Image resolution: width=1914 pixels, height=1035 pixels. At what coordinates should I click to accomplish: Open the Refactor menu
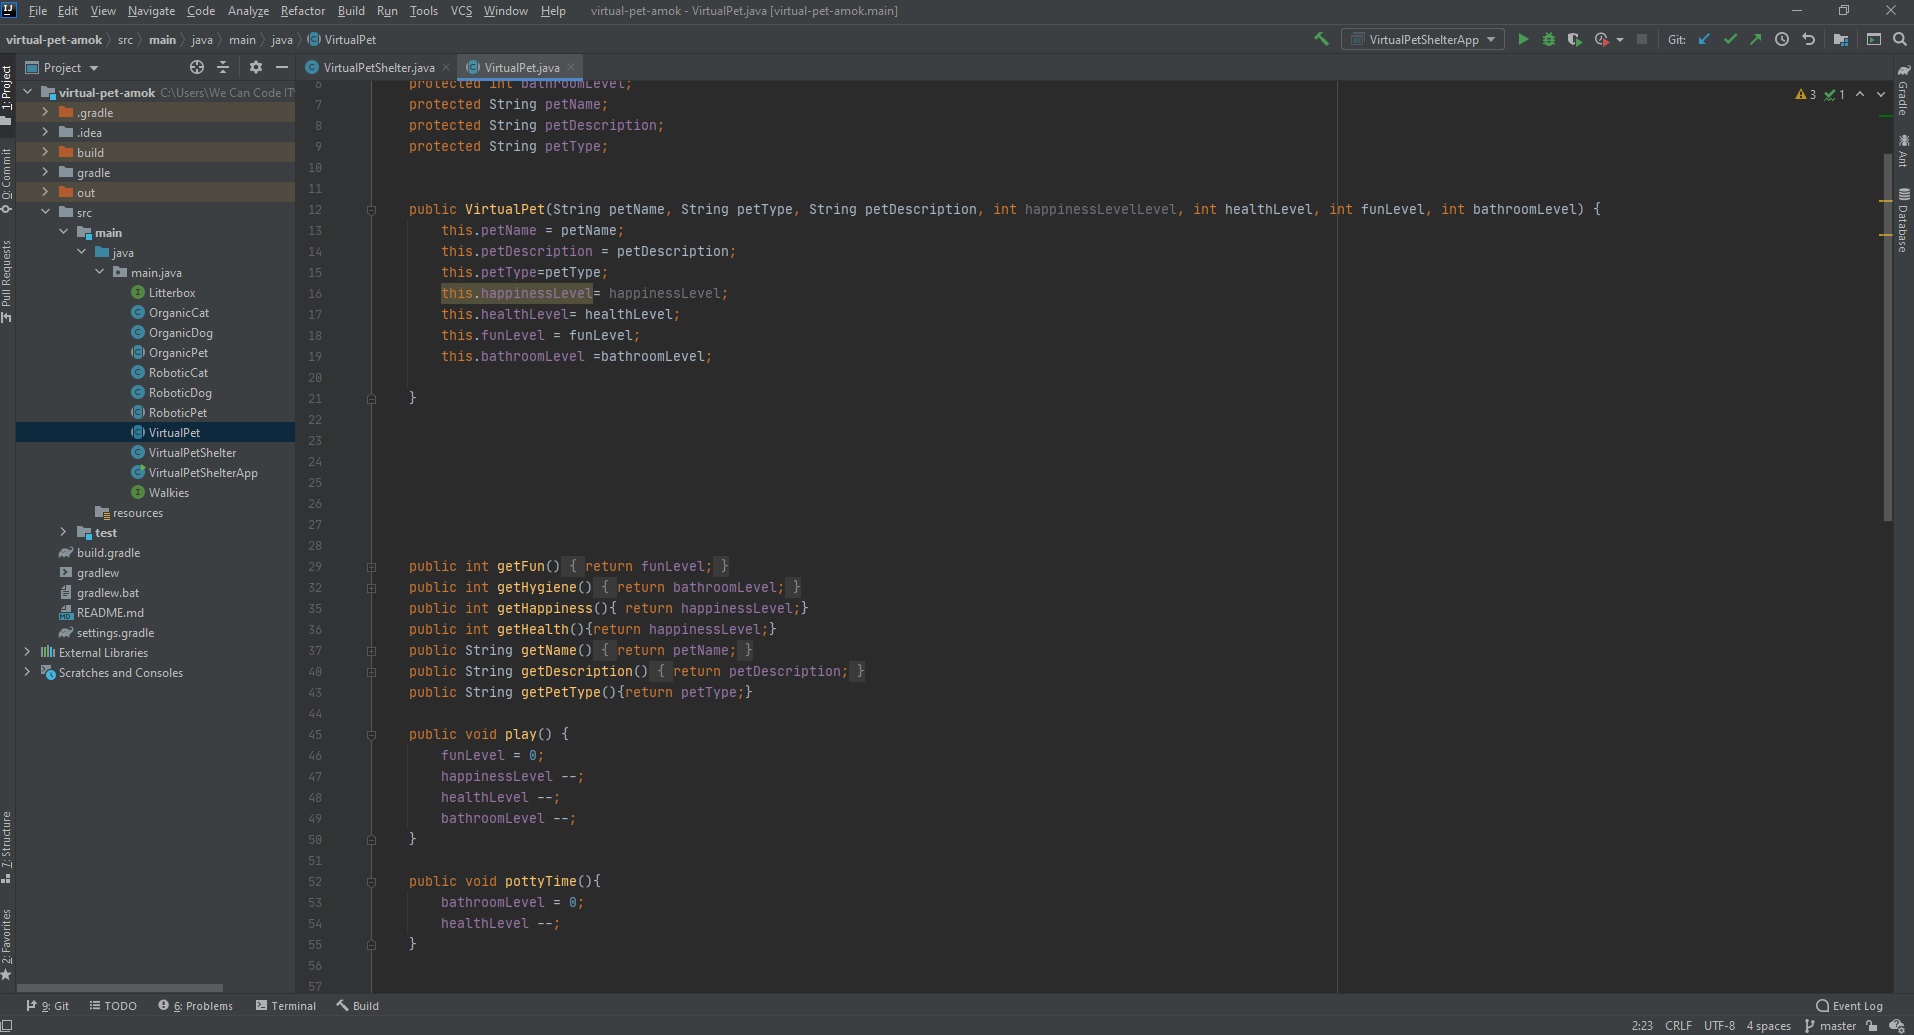[x=303, y=11]
